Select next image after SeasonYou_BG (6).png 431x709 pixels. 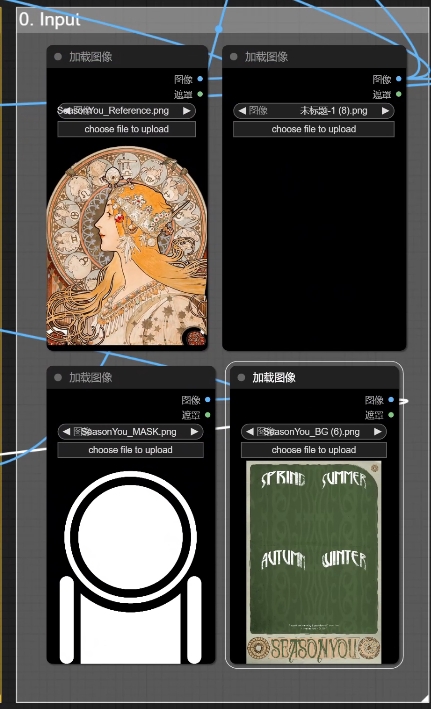[x=378, y=431]
